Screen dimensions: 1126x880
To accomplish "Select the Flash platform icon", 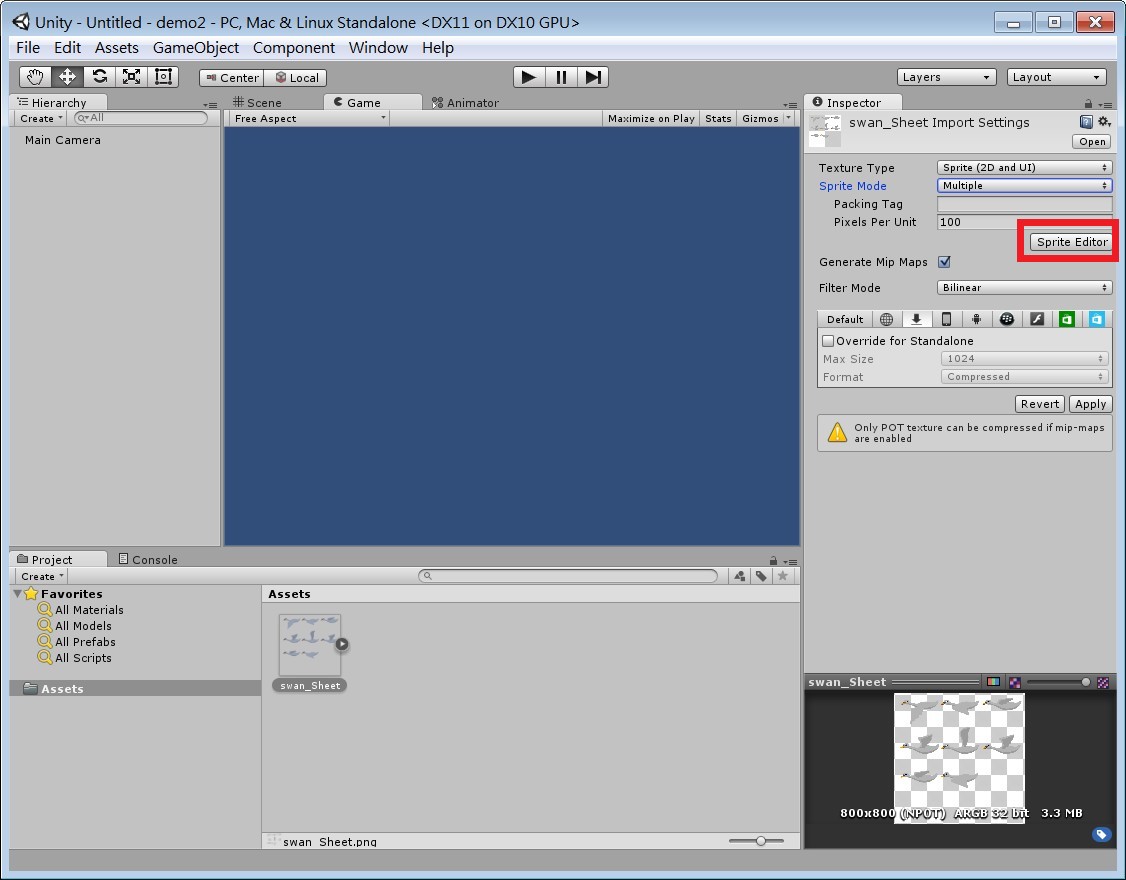I will pyautogui.click(x=1037, y=320).
